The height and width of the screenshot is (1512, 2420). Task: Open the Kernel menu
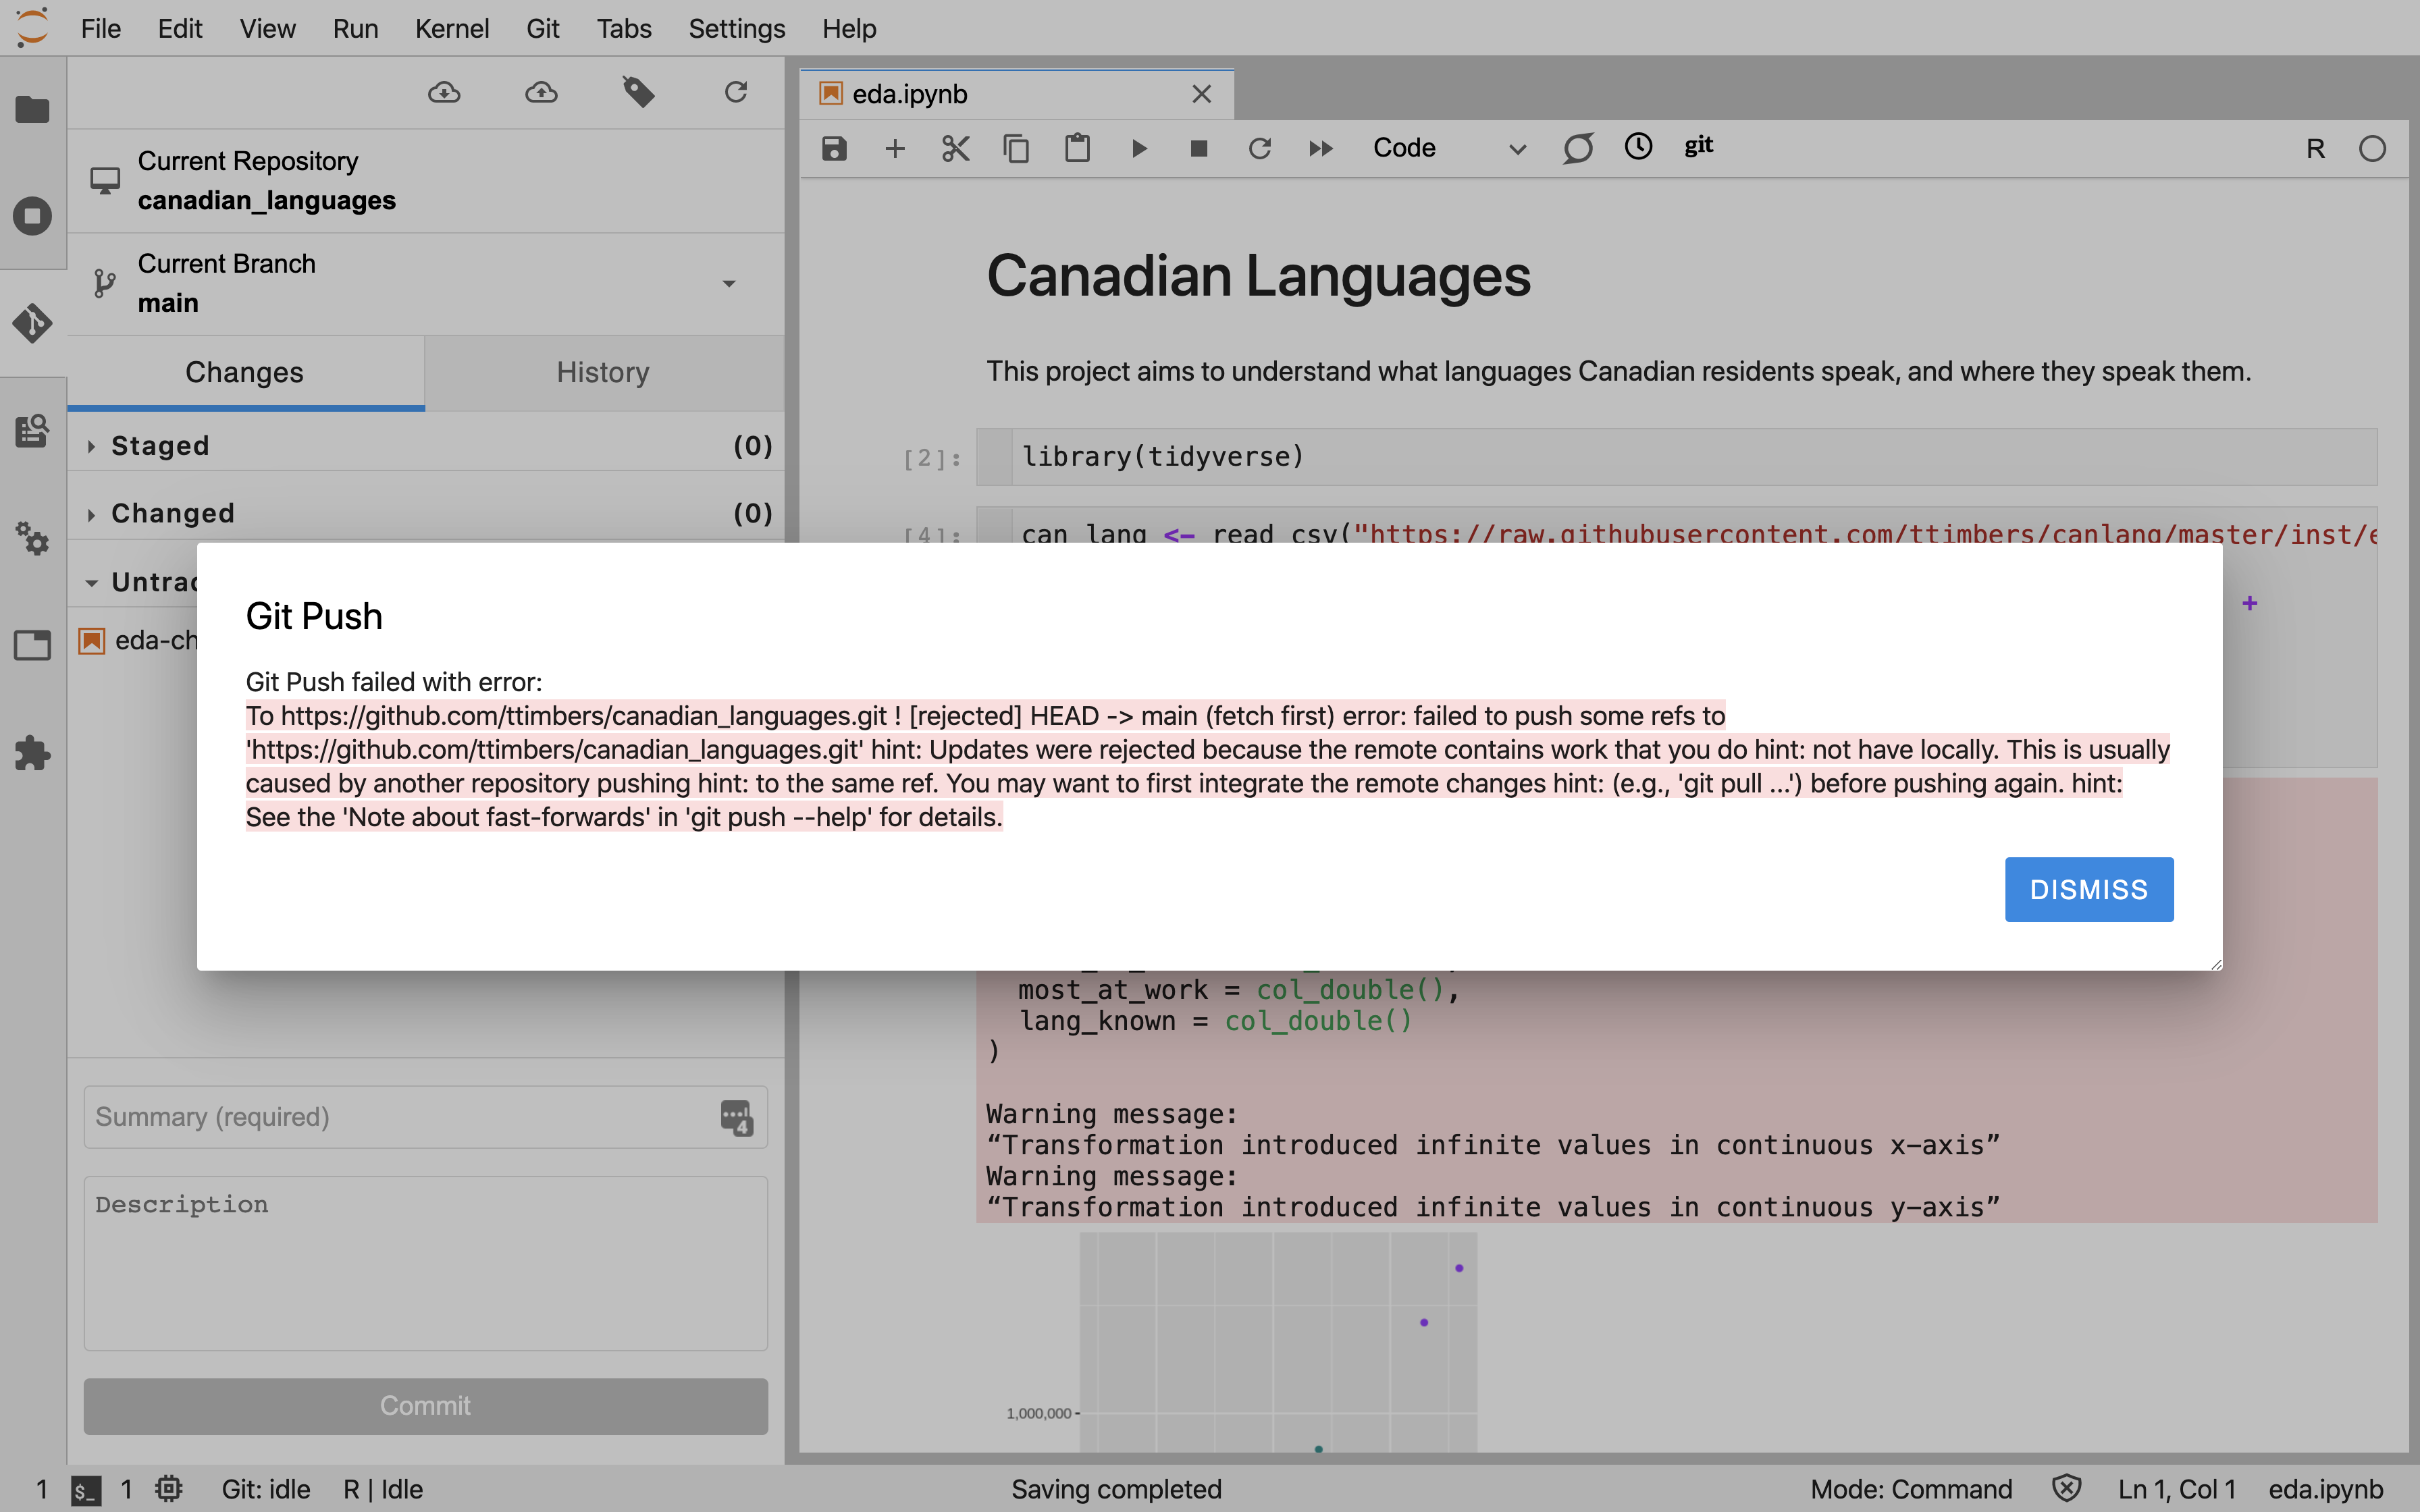(452, 28)
